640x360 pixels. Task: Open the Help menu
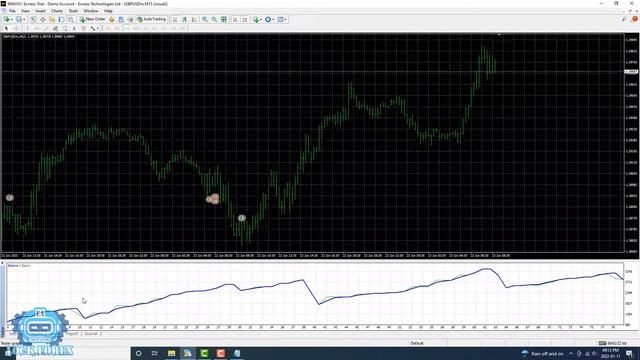pos(108,11)
